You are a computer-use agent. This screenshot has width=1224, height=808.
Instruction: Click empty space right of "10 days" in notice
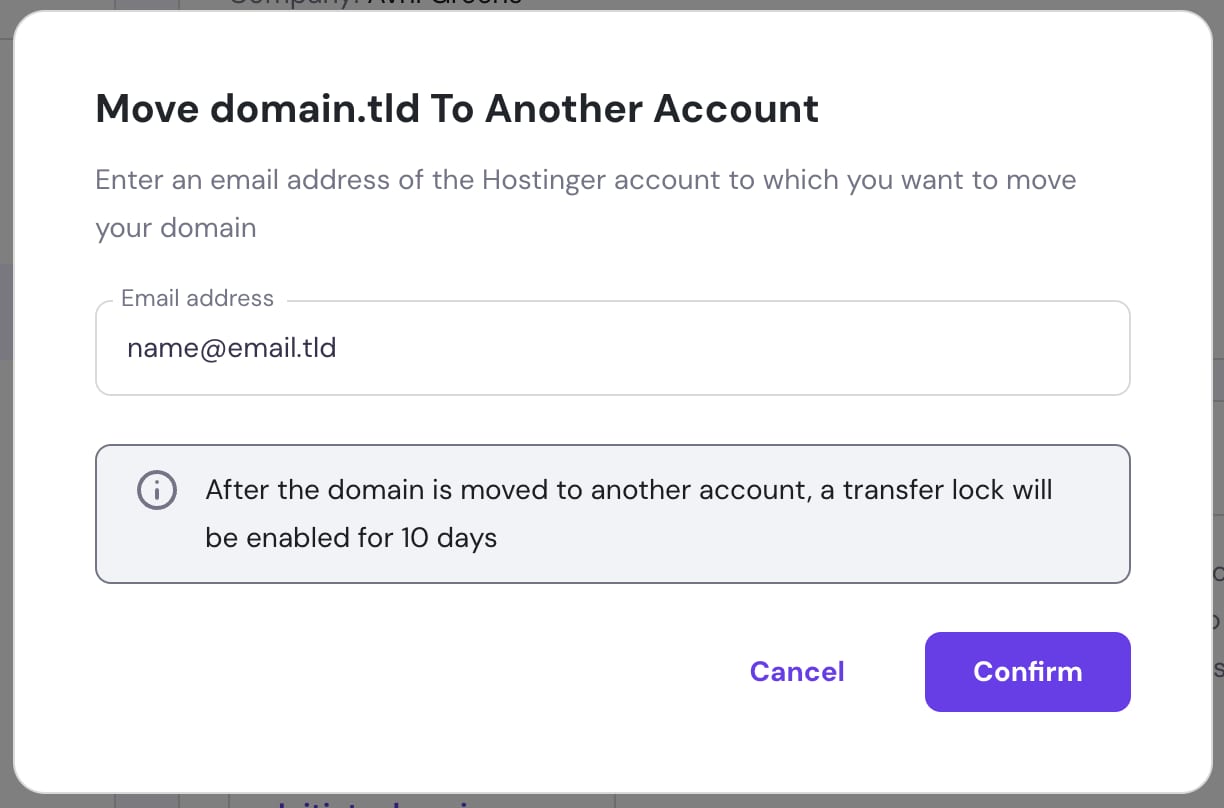tap(800, 538)
